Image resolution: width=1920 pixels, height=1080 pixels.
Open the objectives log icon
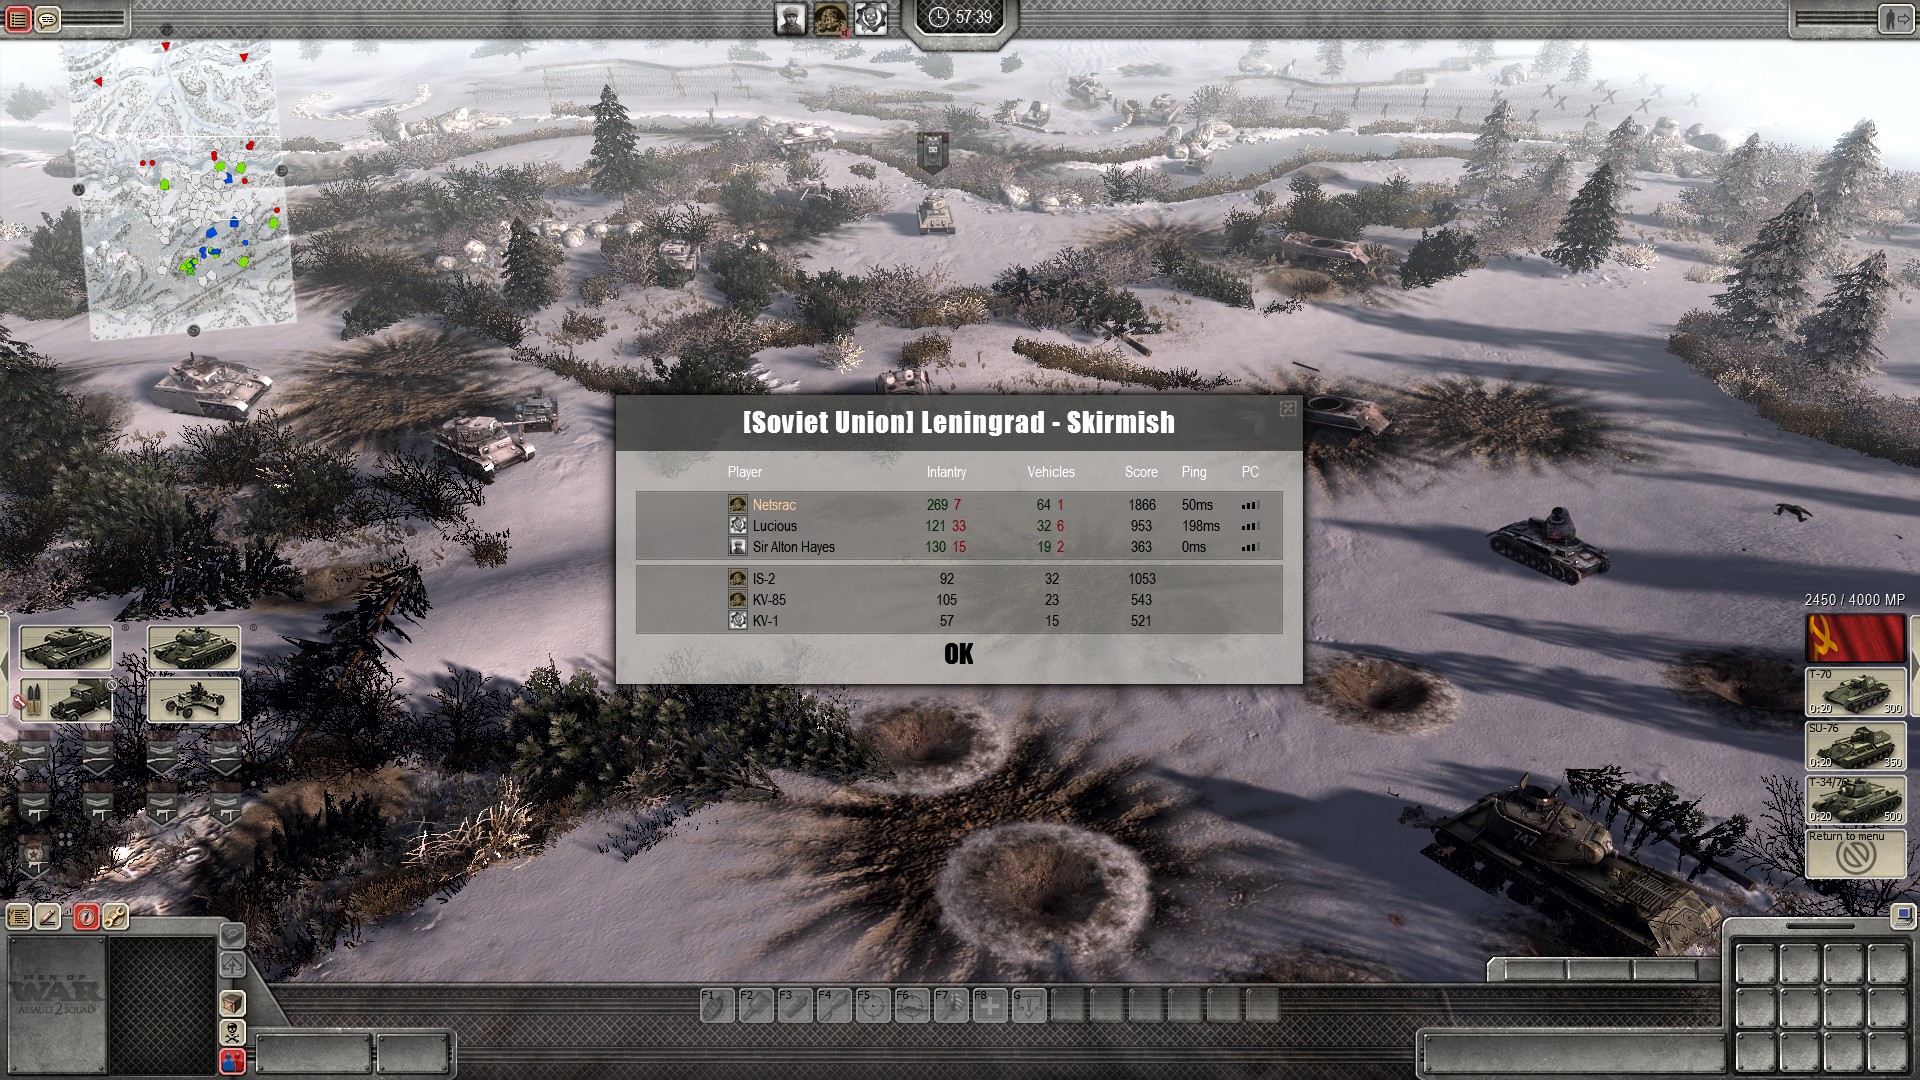click(x=19, y=916)
